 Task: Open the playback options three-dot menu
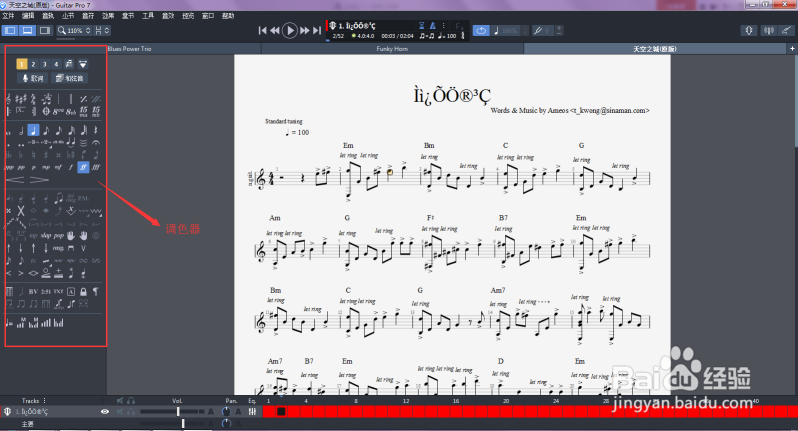[x=443, y=25]
